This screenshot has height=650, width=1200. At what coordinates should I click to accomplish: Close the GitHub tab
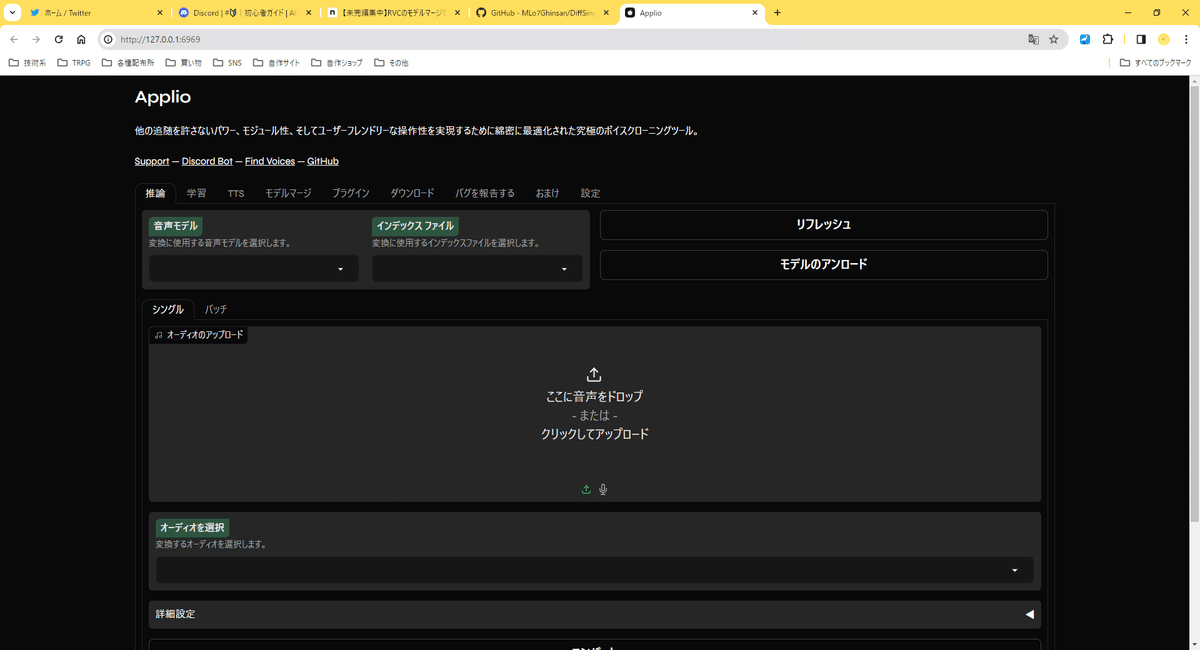pyautogui.click(x=606, y=13)
